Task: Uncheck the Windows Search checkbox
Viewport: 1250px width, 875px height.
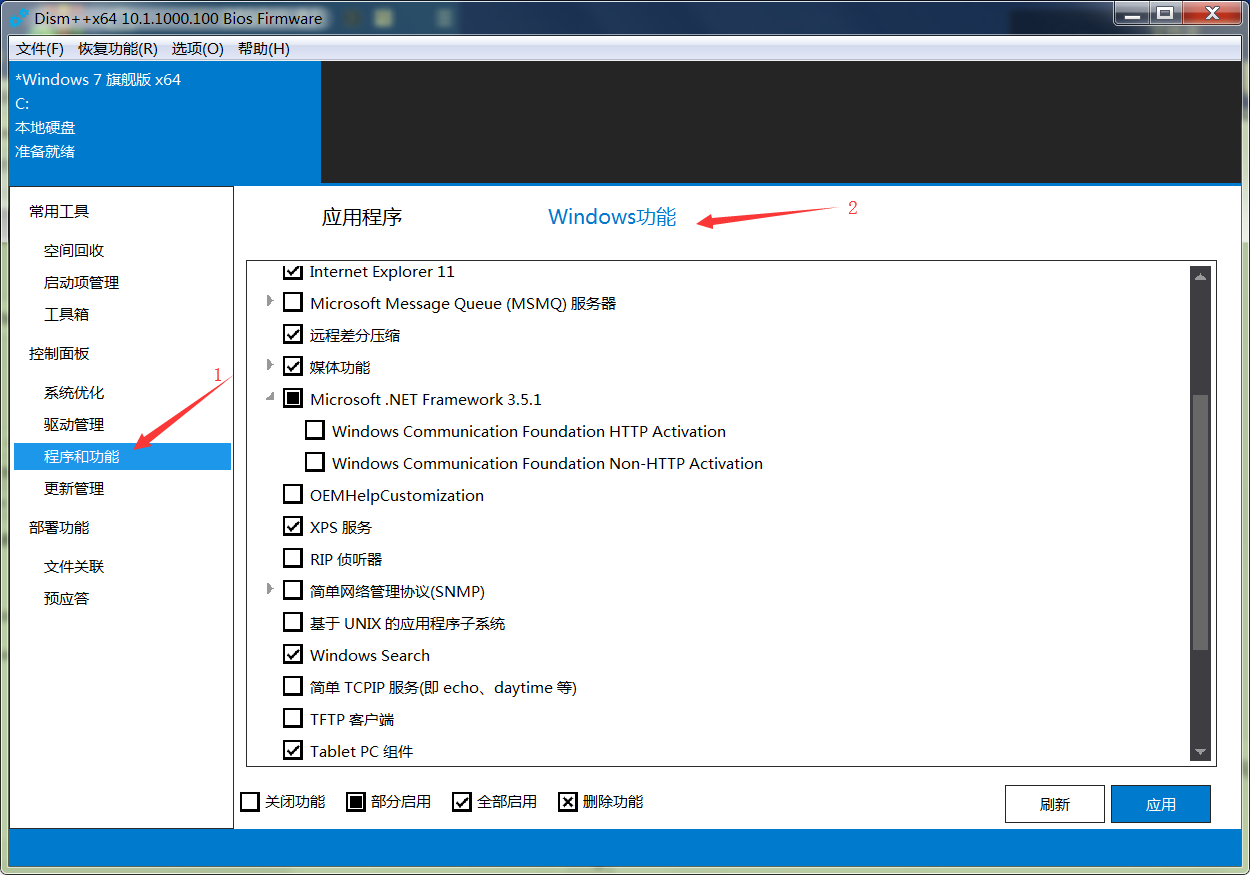Action: (293, 655)
